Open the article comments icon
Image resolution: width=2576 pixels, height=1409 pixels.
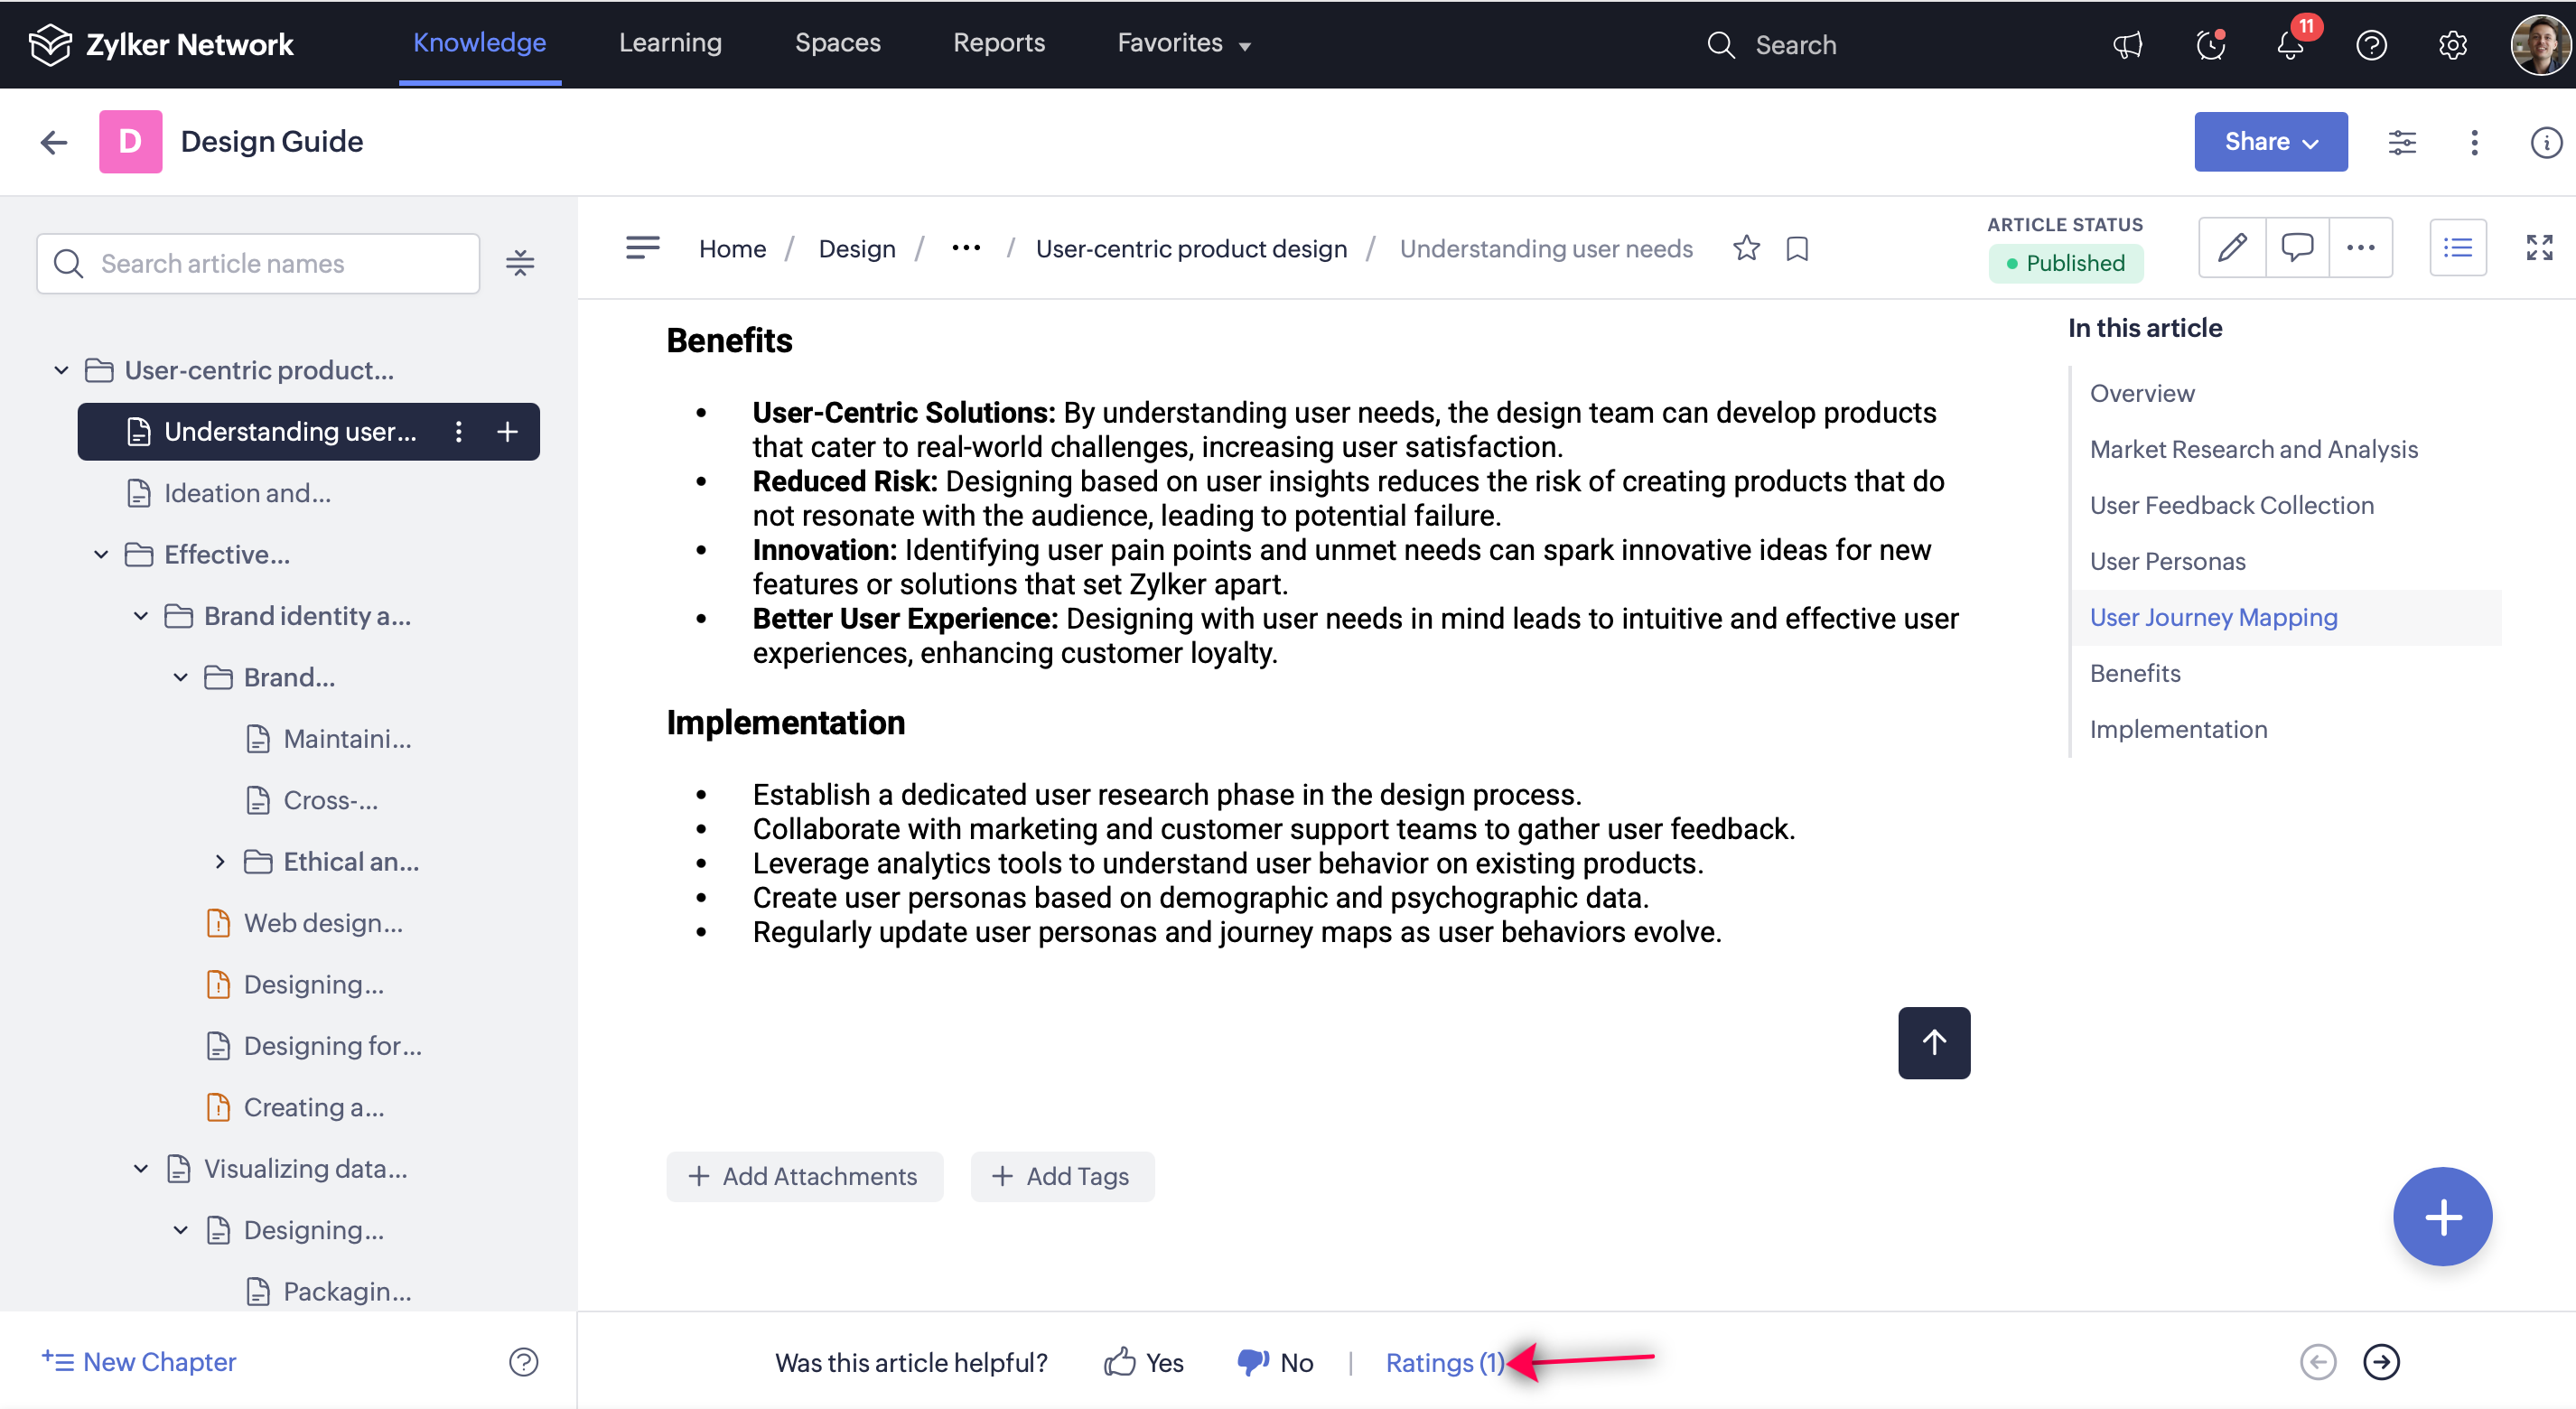pyautogui.click(x=2297, y=247)
